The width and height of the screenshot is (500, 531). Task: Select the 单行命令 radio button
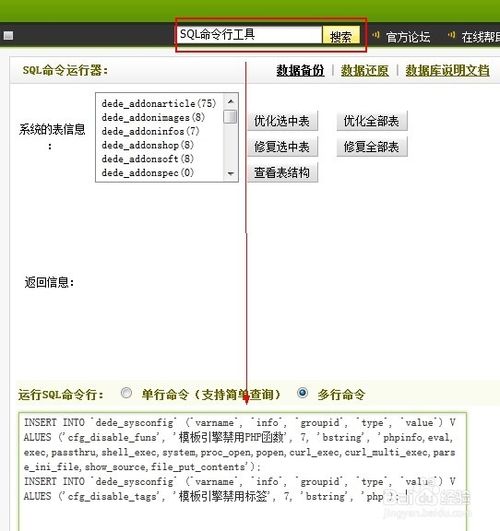coord(126,393)
